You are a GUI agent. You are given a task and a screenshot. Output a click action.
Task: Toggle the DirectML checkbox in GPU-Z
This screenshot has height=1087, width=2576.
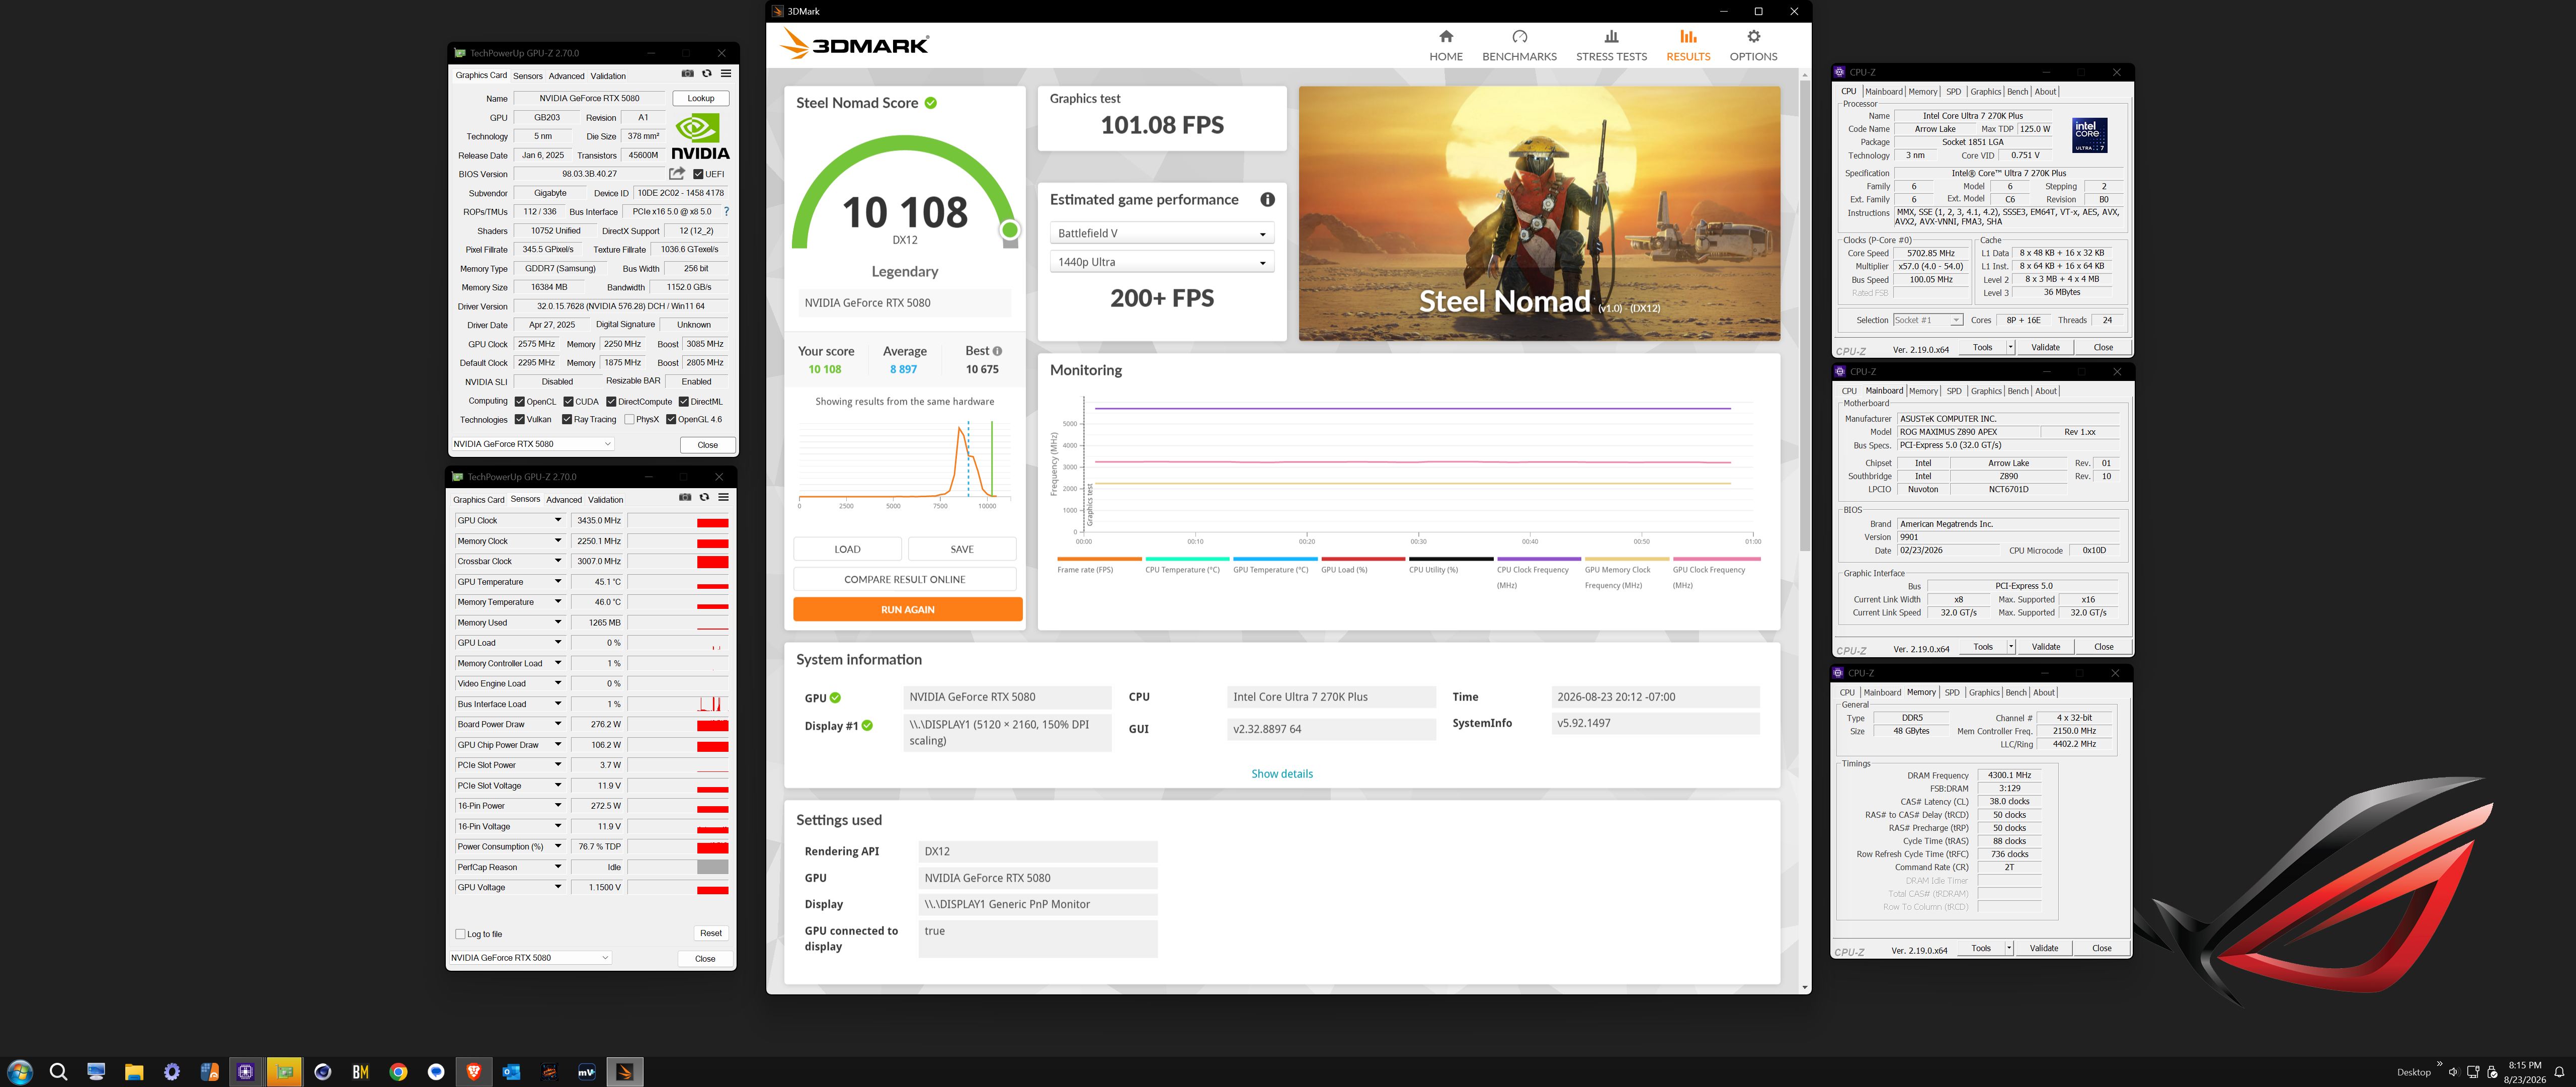[684, 402]
